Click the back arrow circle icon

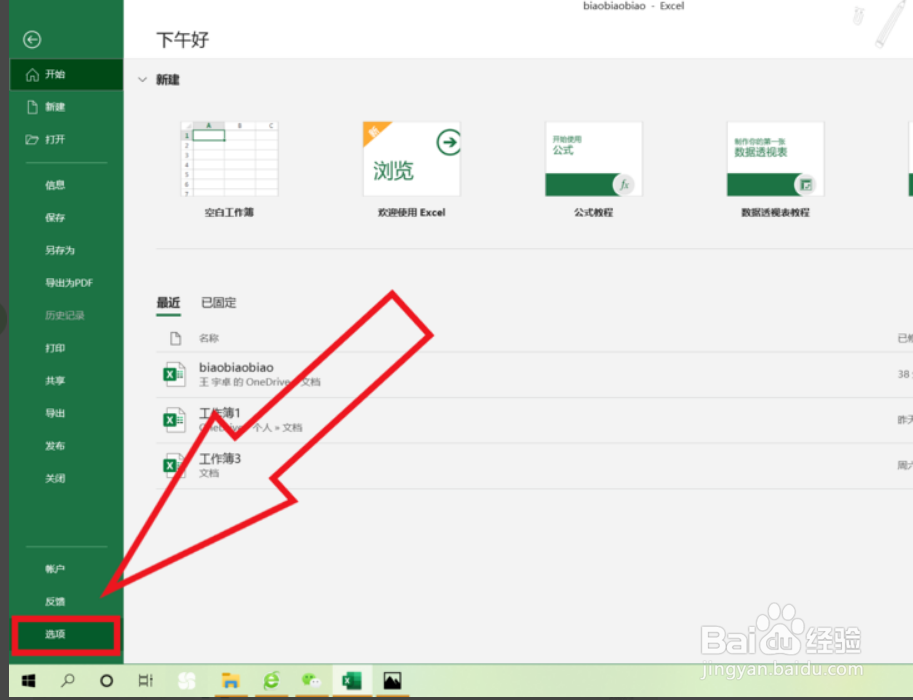point(32,40)
